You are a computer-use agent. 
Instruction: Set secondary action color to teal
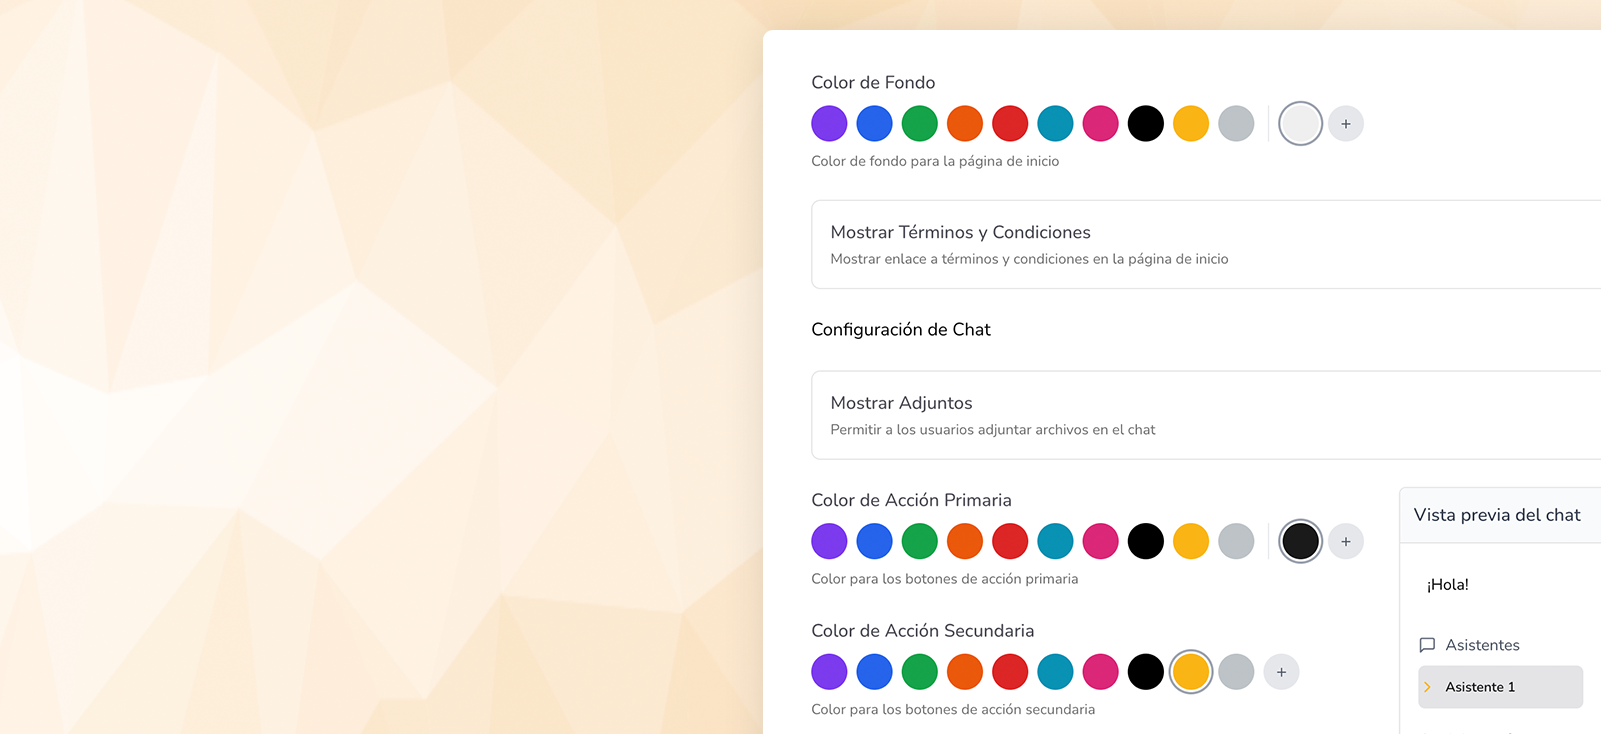pyautogui.click(x=1055, y=672)
